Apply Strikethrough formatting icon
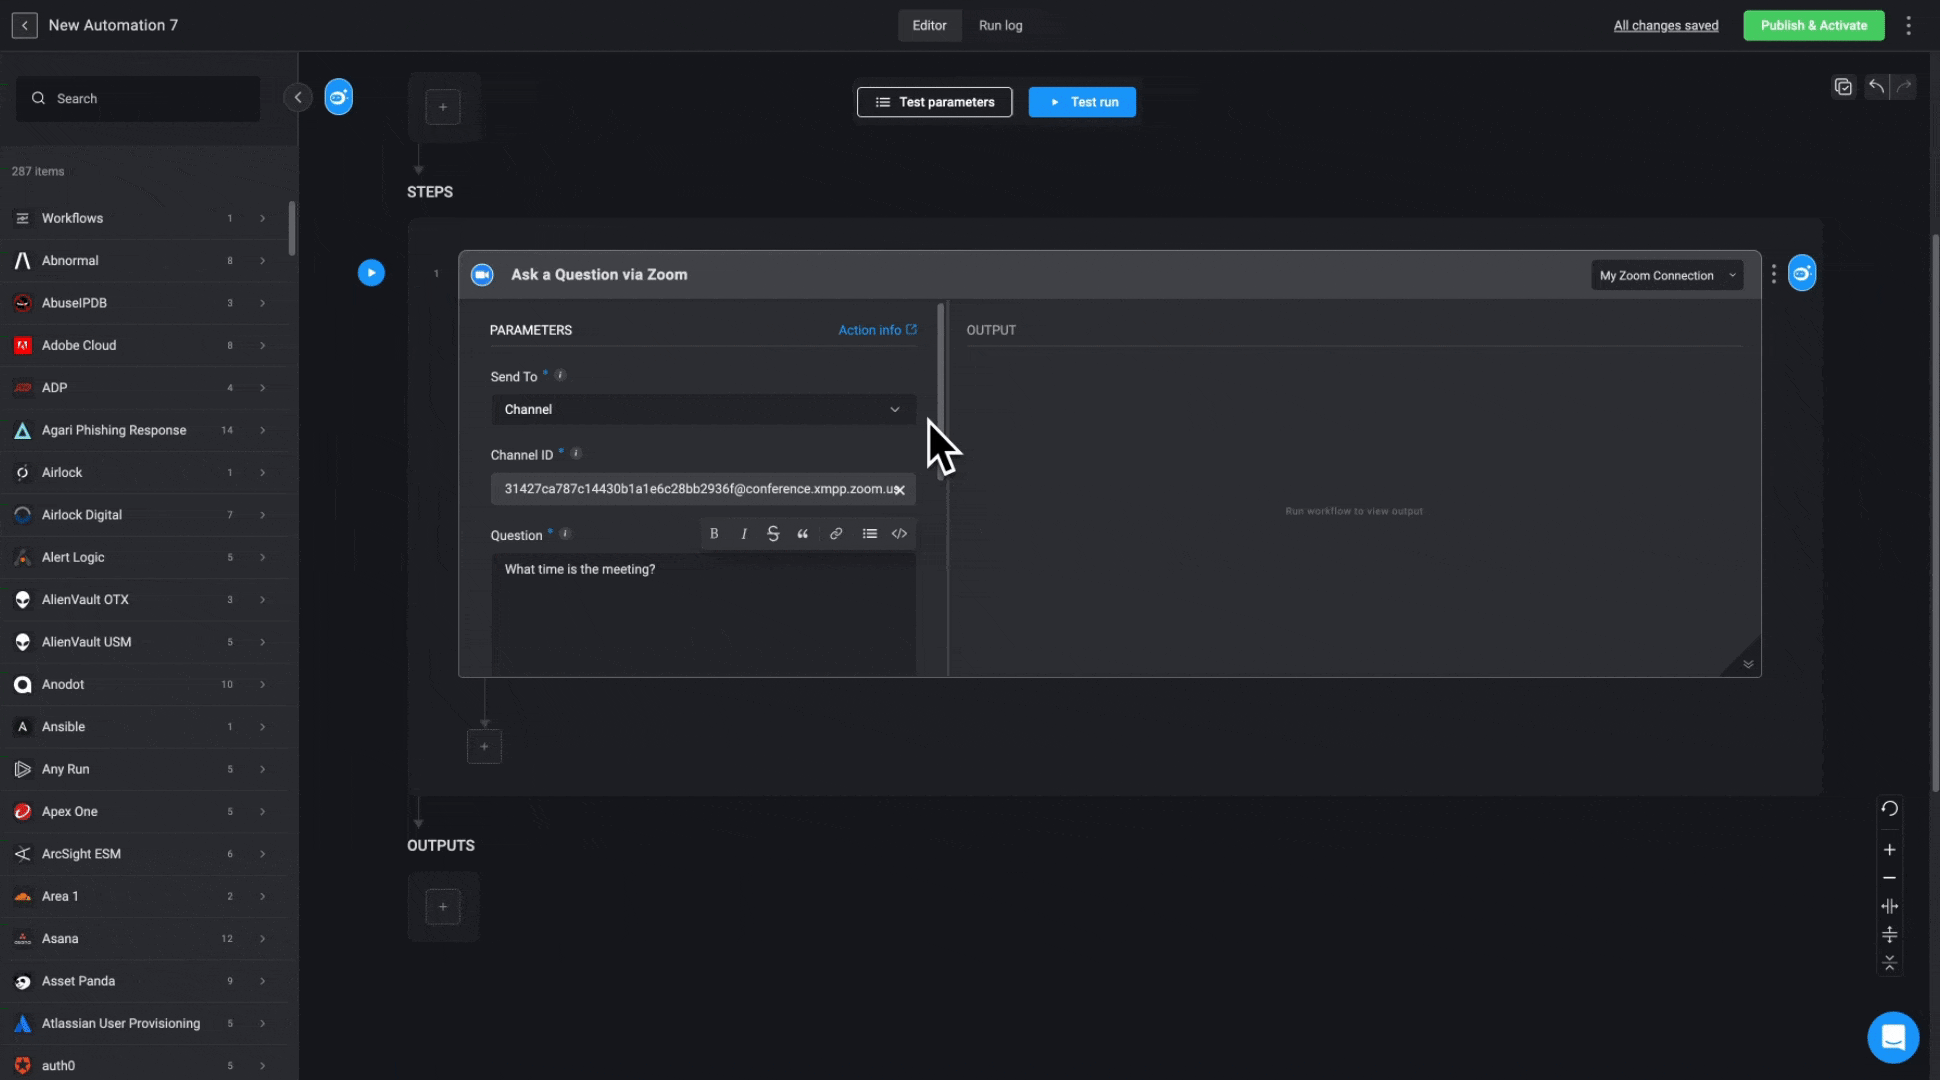 773,534
